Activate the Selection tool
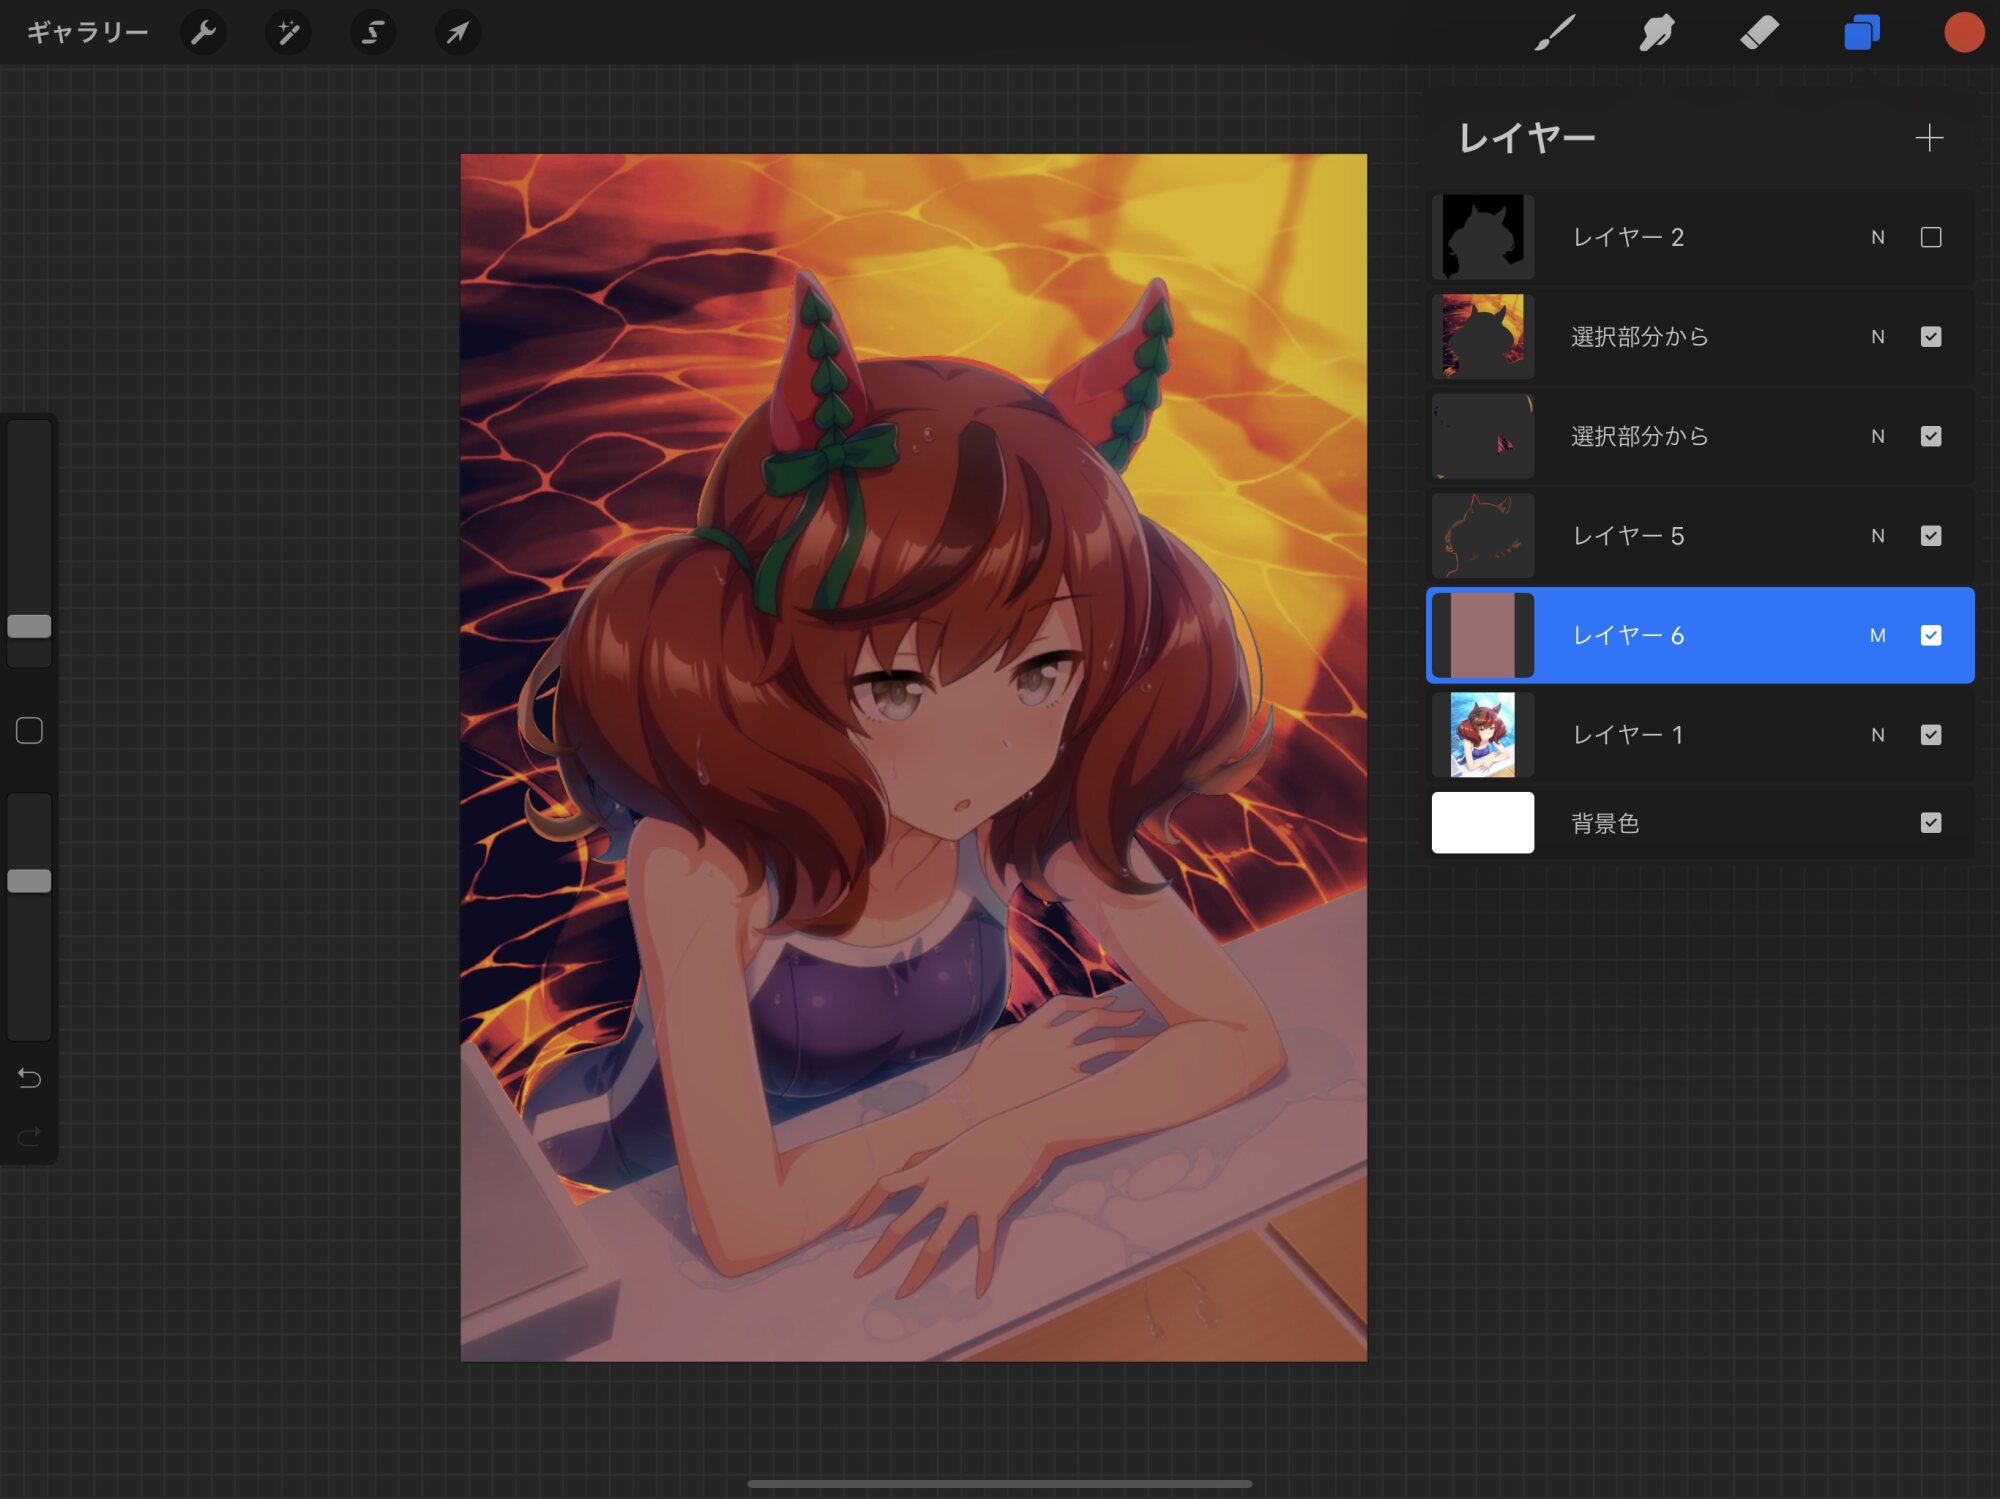The image size is (2000, 1499). tap(373, 33)
